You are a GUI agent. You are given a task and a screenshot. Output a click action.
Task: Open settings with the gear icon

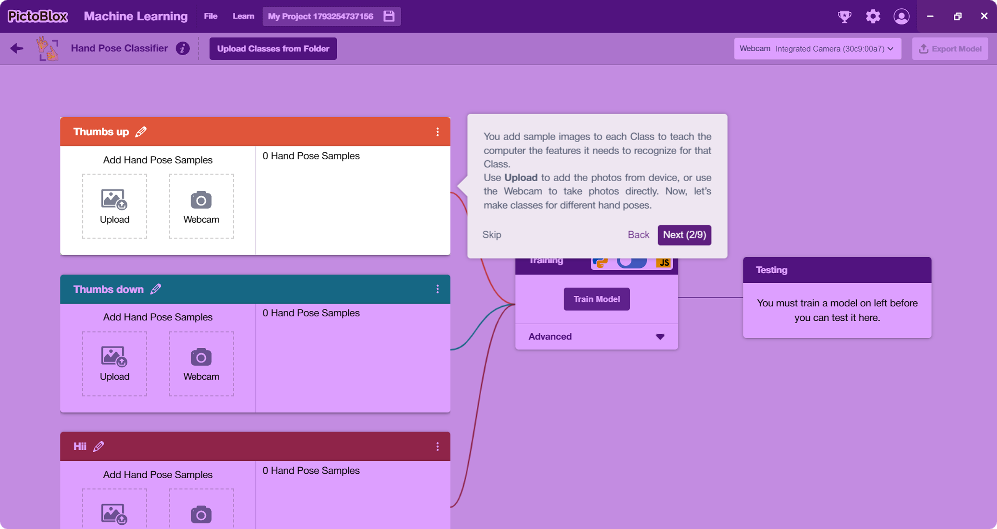click(873, 17)
